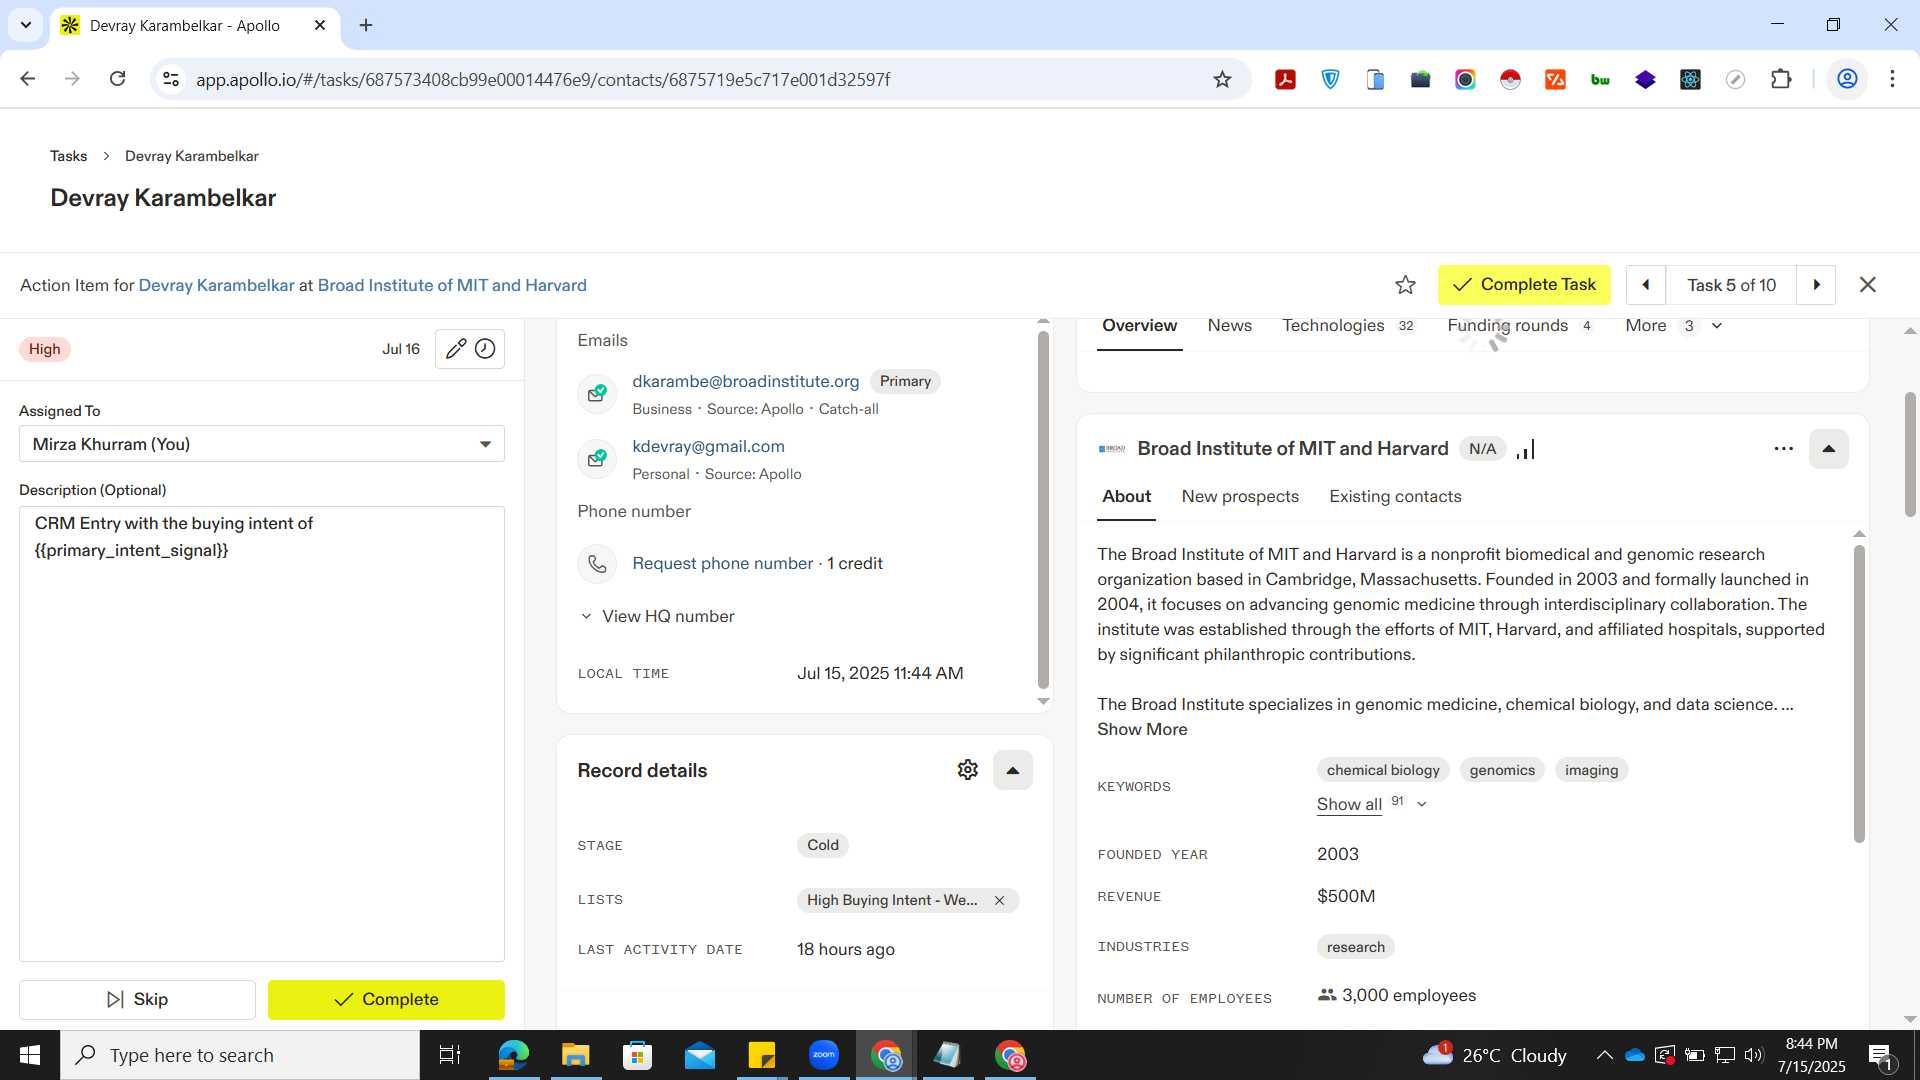Click the Adobe Acrobat extension icon
This screenshot has height=1080, width=1920.
[1285, 80]
